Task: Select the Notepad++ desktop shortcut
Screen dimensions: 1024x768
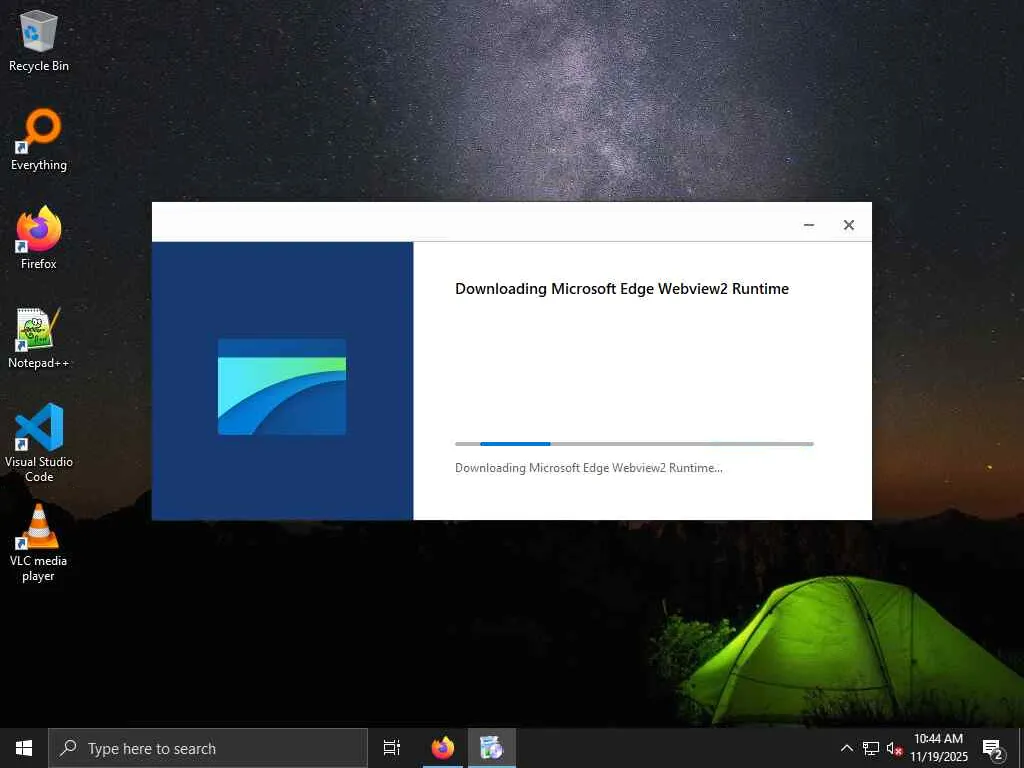Action: point(39,338)
